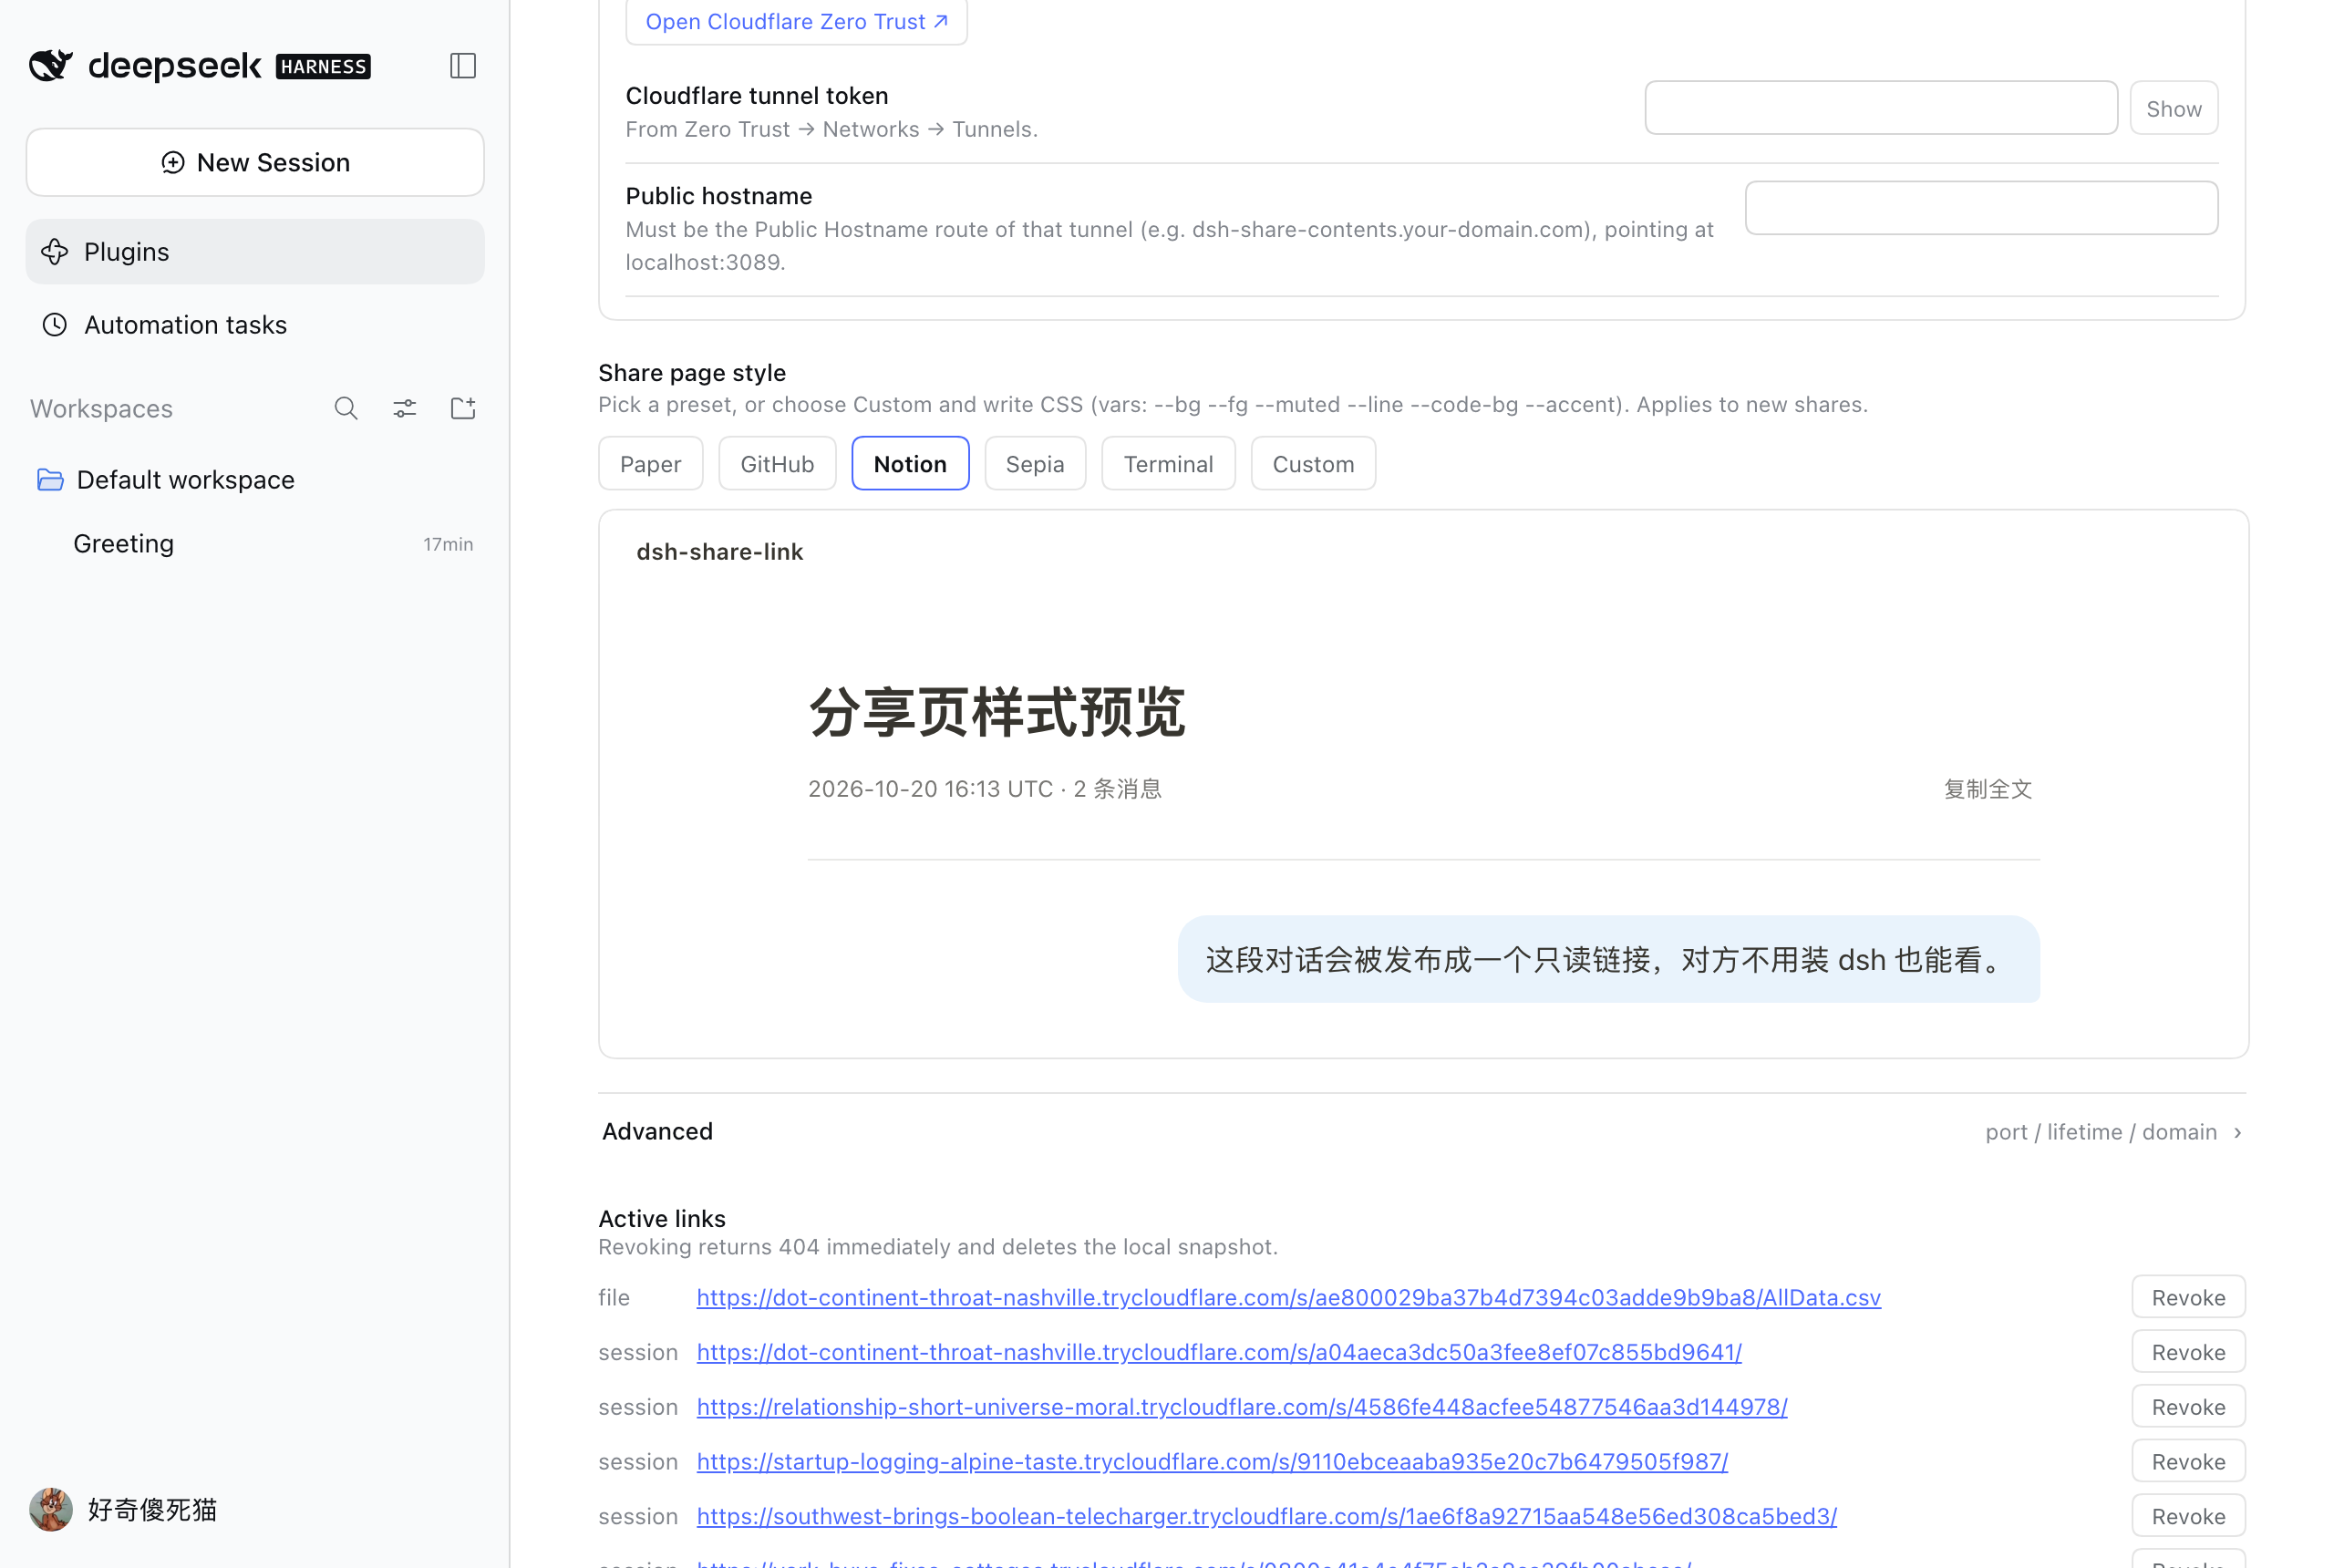Click the user avatar picture
2334x1568 pixels.
click(x=51, y=1509)
